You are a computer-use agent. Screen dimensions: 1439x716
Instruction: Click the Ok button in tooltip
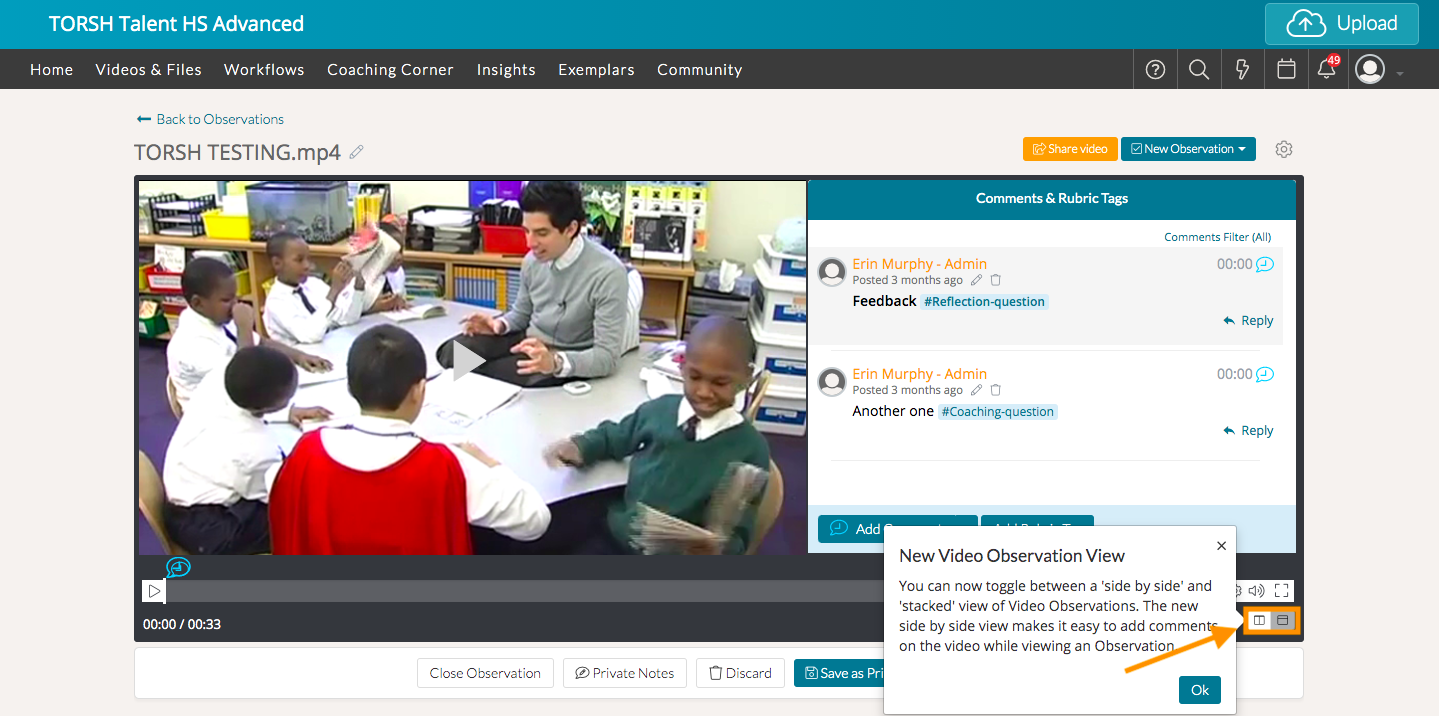tap(1199, 690)
